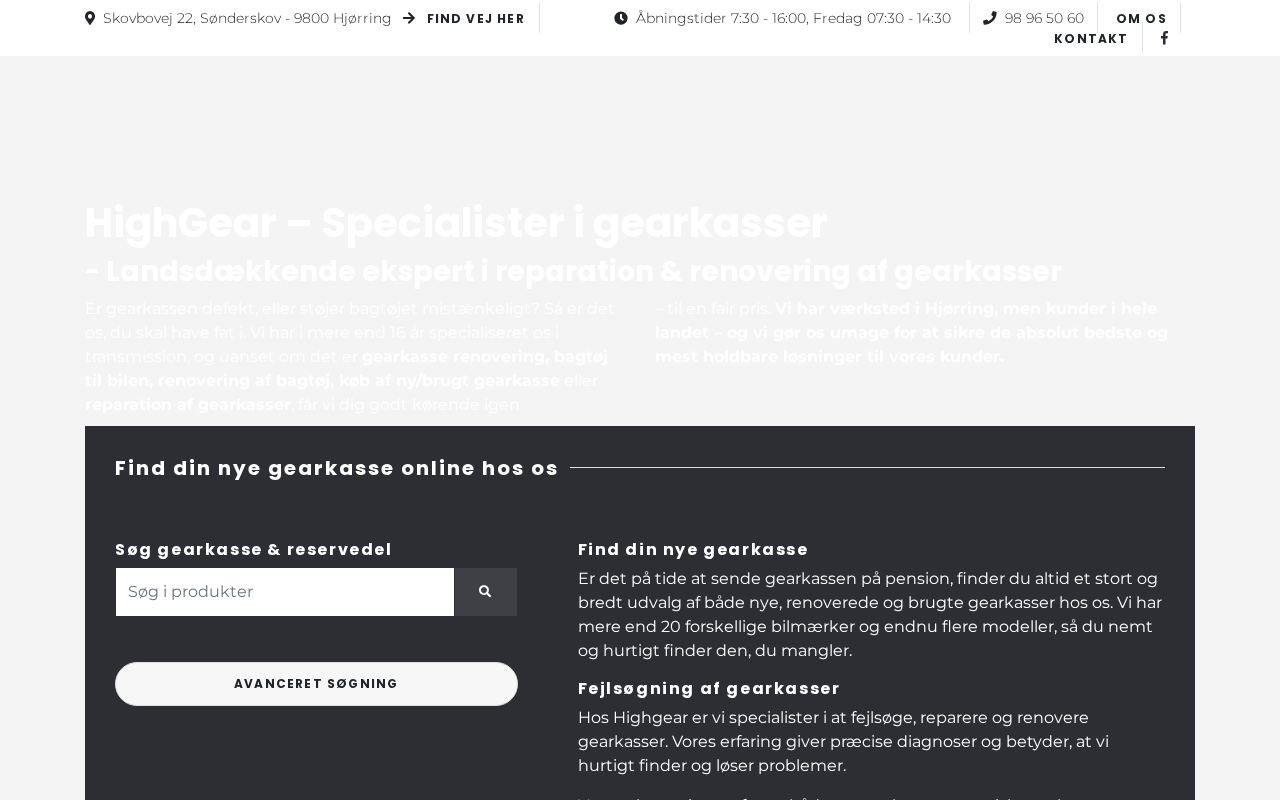Click the Søg gearkasse & reservedel label
This screenshot has width=1280, height=800.
[254, 549]
